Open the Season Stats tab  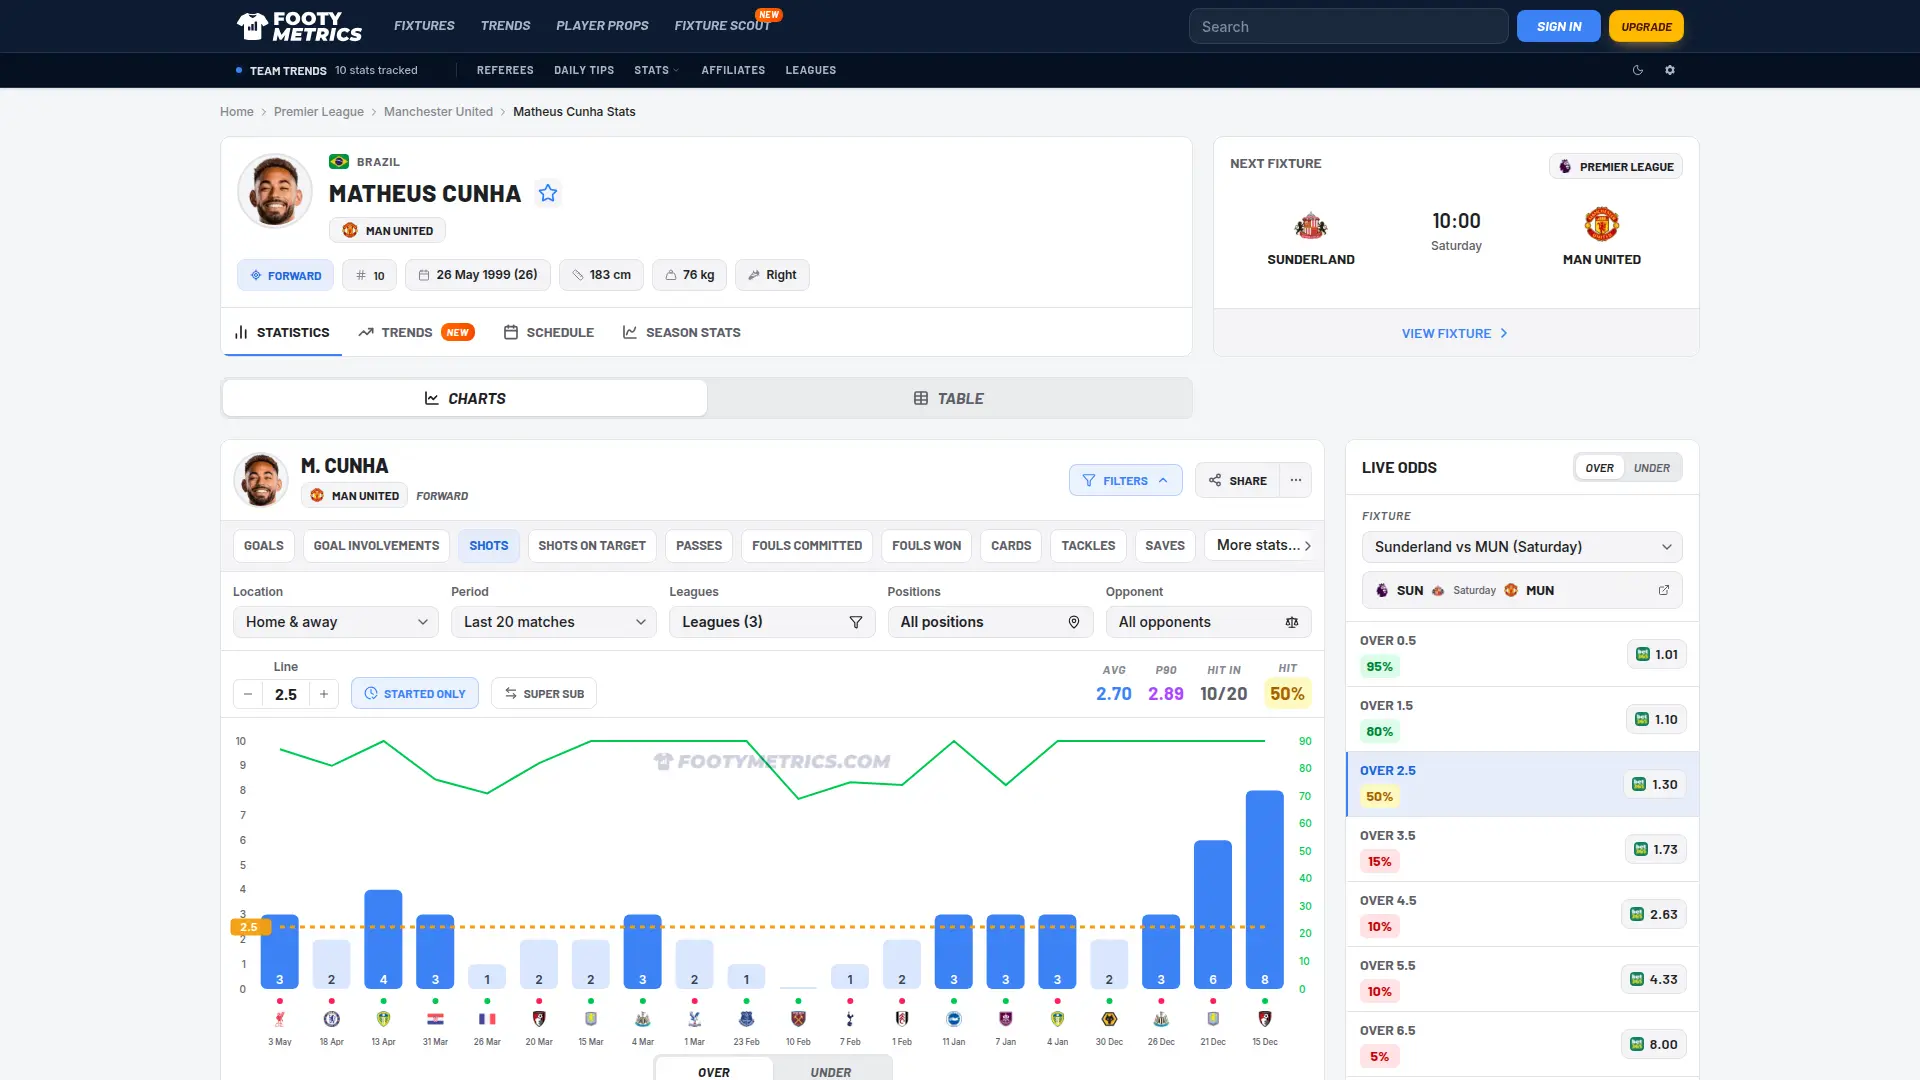coord(682,332)
